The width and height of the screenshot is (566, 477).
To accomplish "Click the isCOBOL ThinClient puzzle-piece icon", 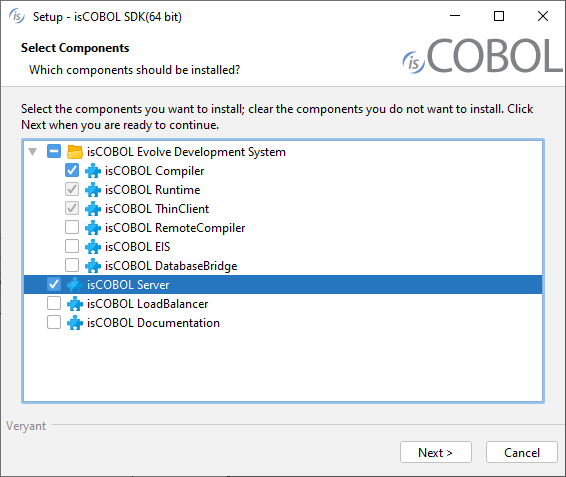I will point(93,209).
